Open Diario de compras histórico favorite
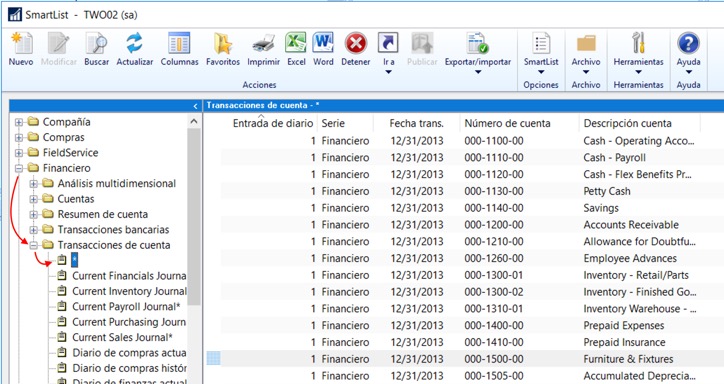 [129, 368]
